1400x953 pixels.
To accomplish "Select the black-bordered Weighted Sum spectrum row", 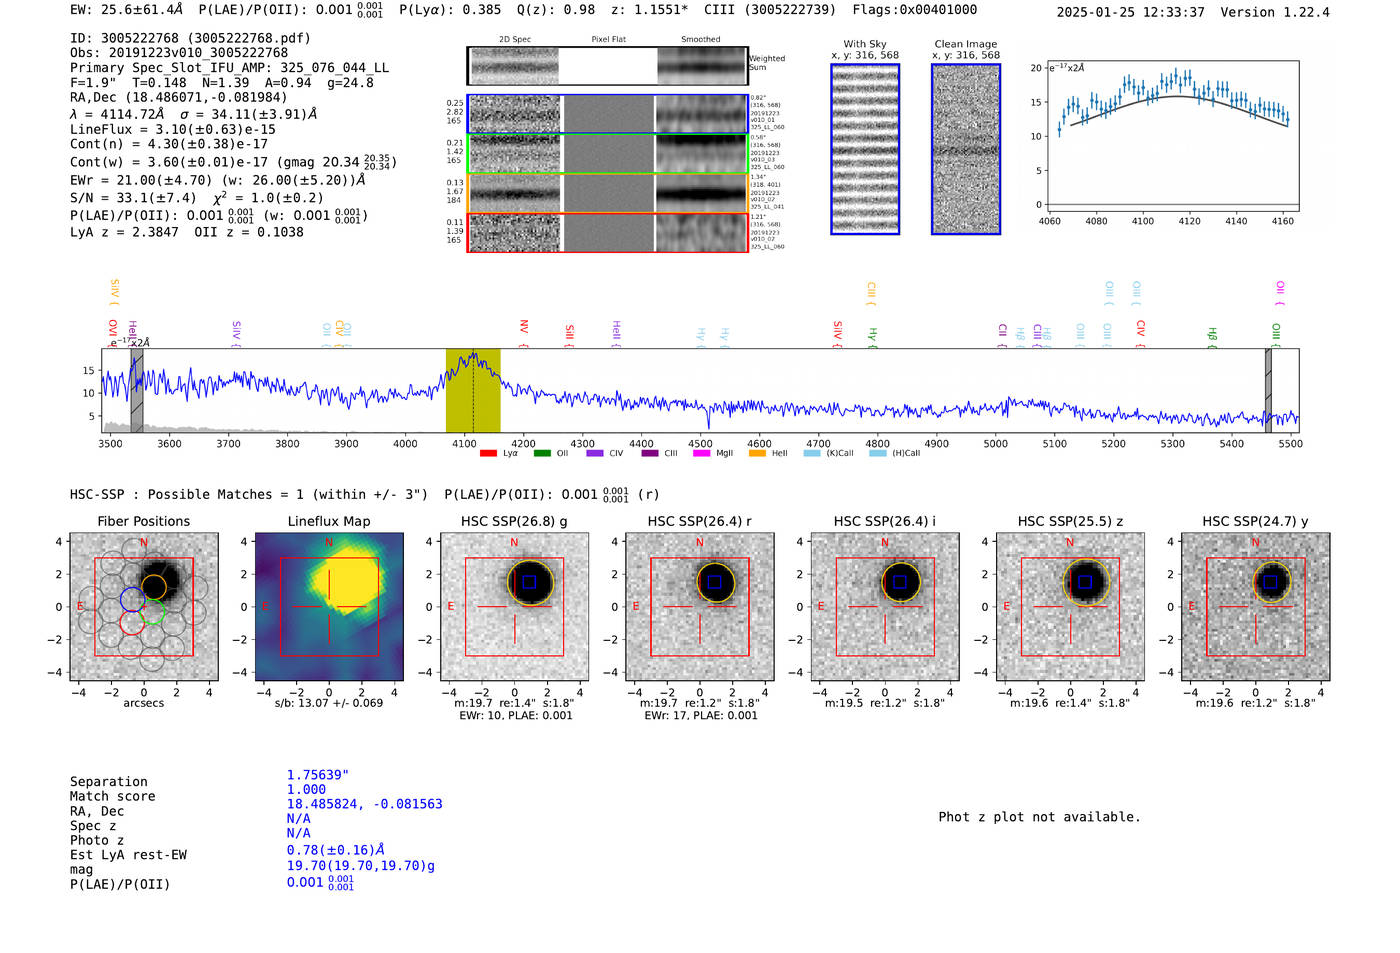I will pos(608,66).
